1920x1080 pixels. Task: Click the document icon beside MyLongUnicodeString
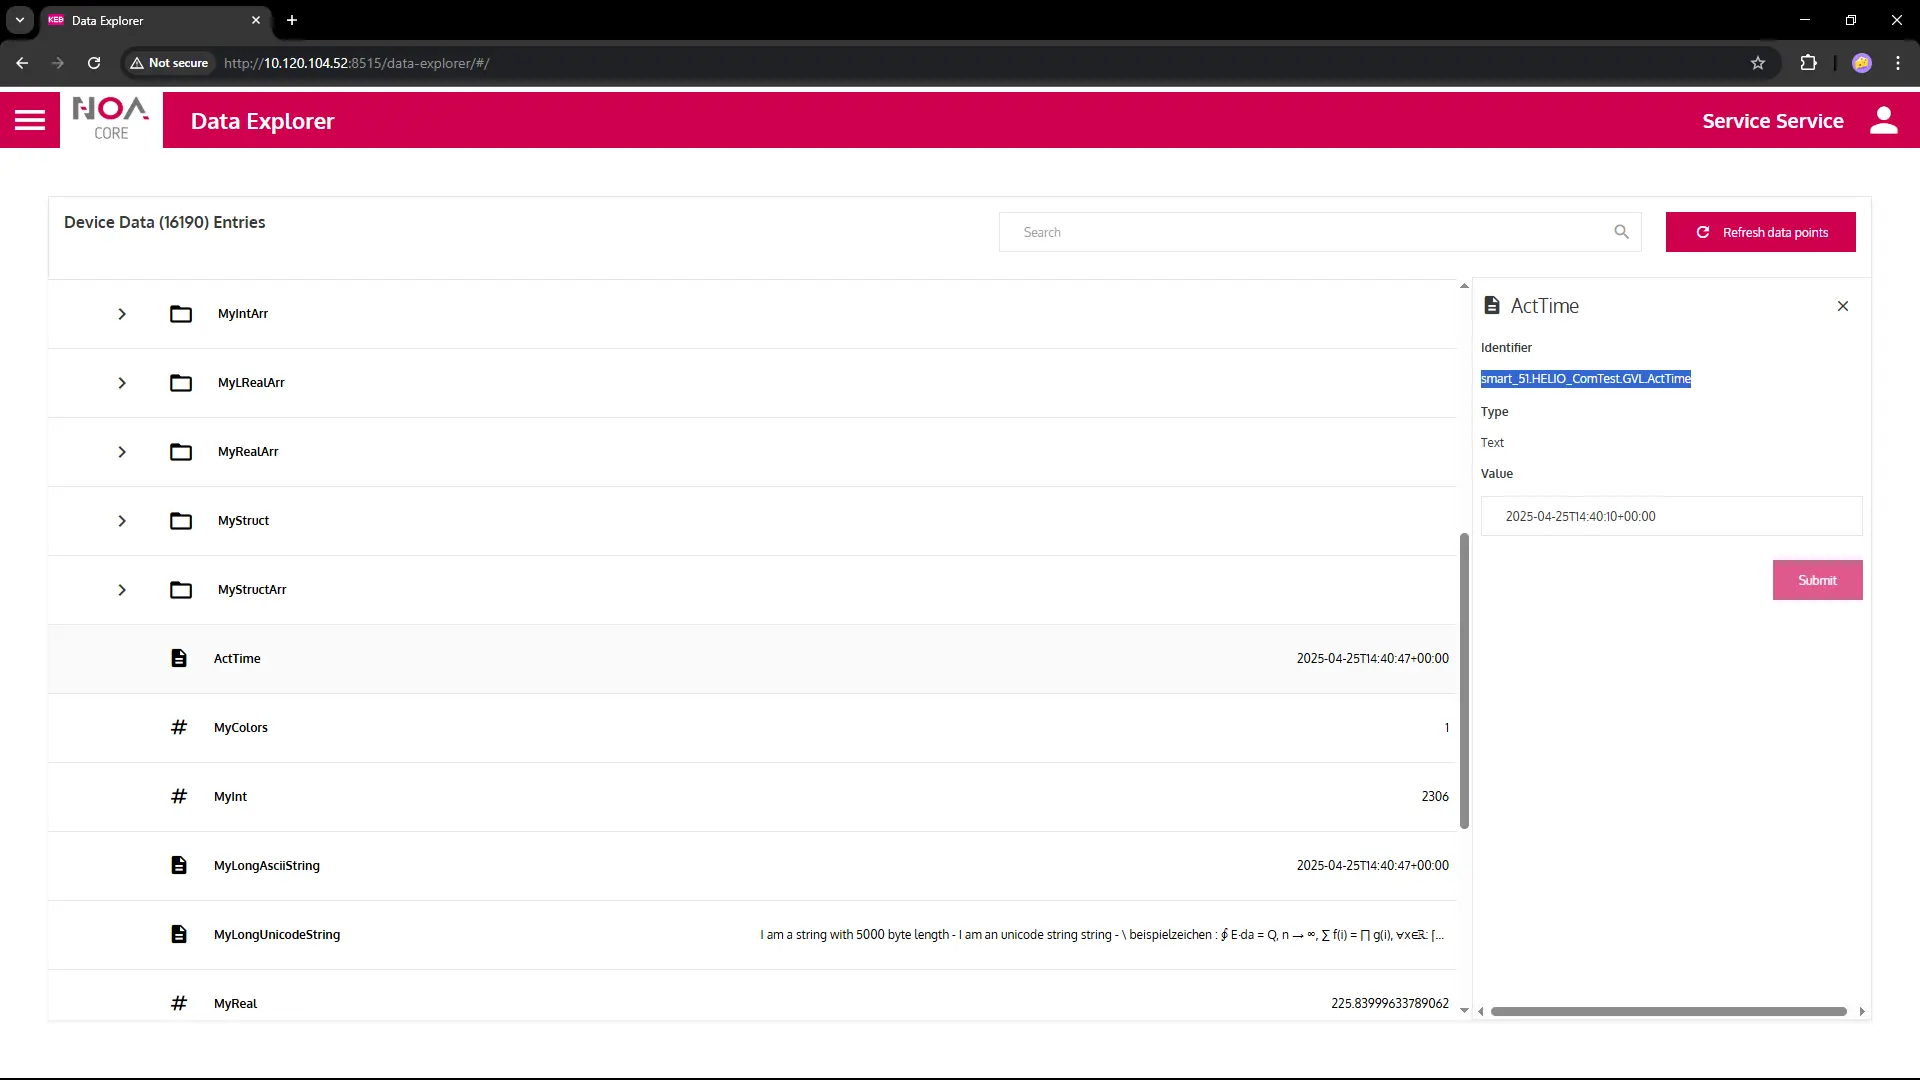coord(178,934)
